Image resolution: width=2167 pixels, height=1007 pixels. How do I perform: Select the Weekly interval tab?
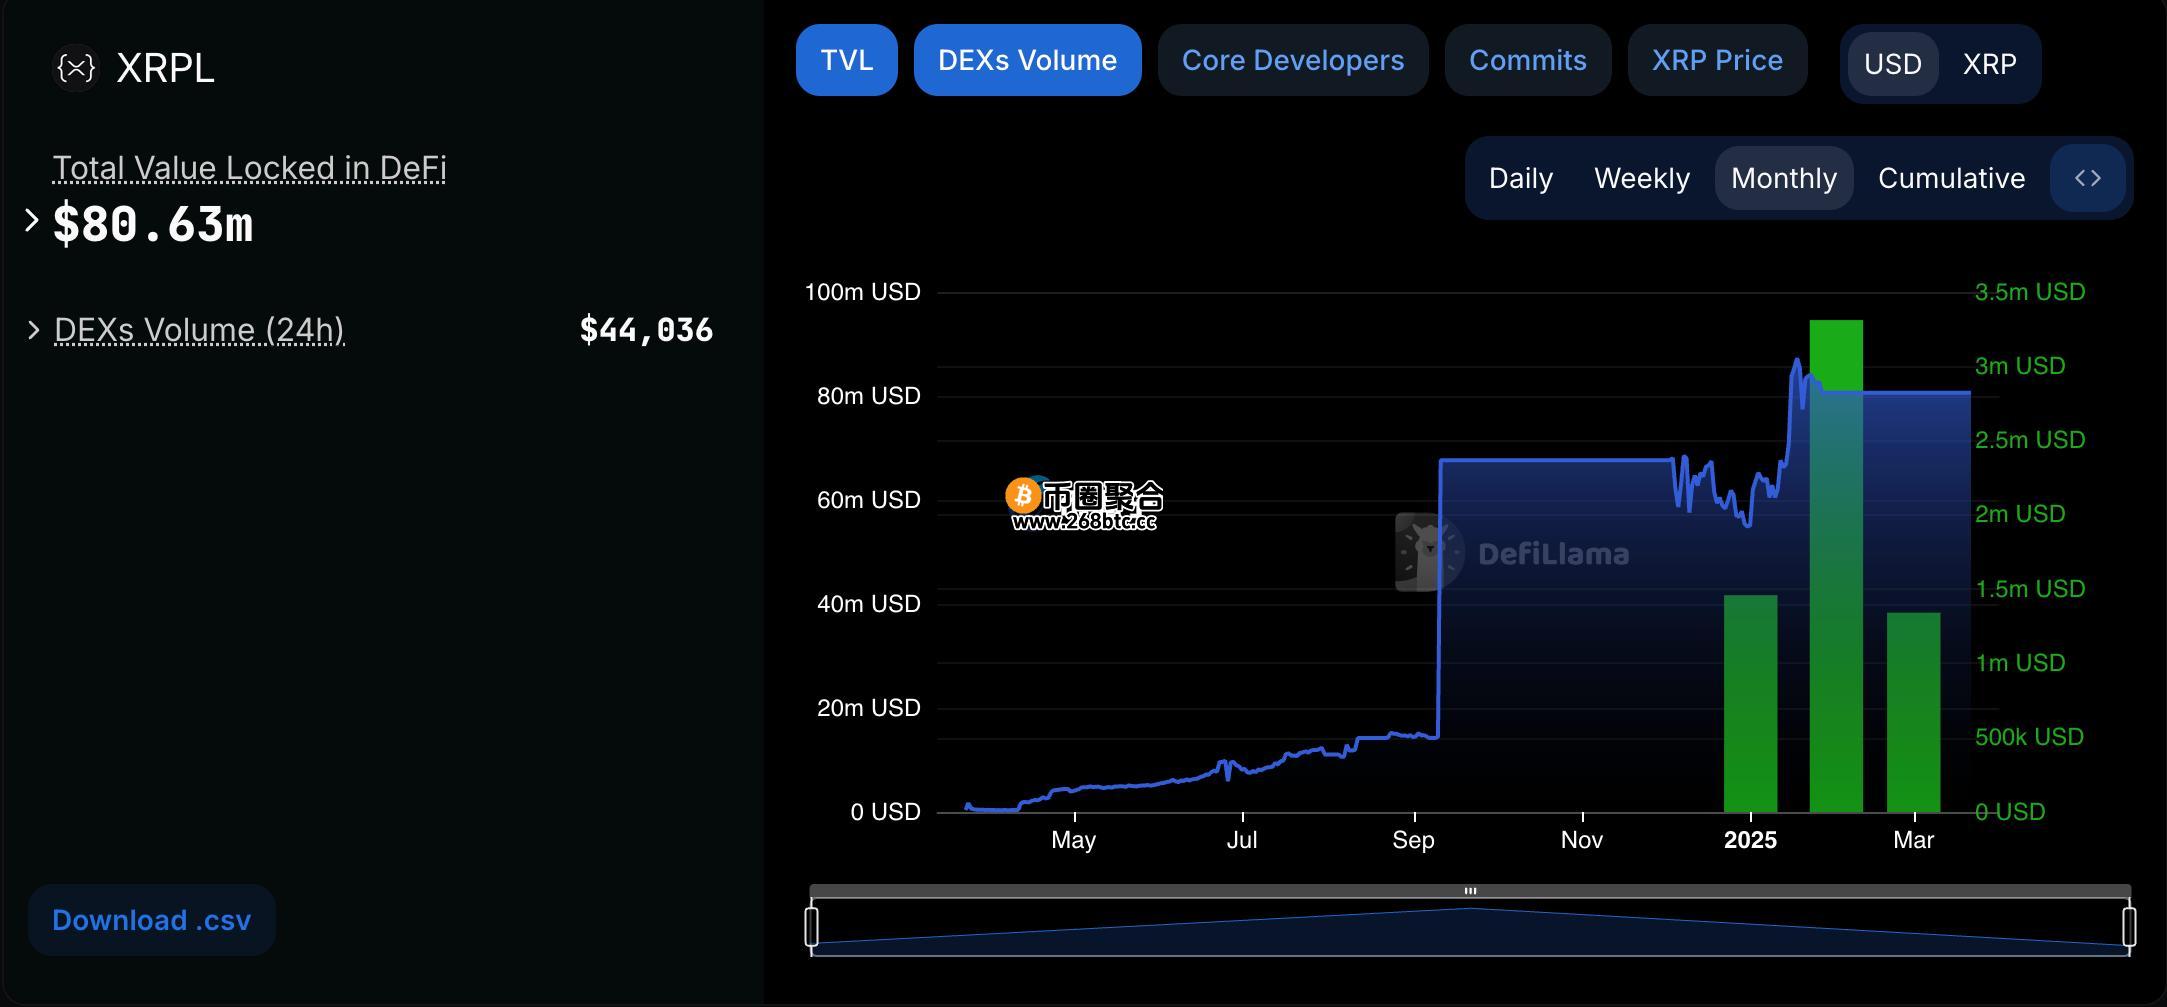(1642, 178)
